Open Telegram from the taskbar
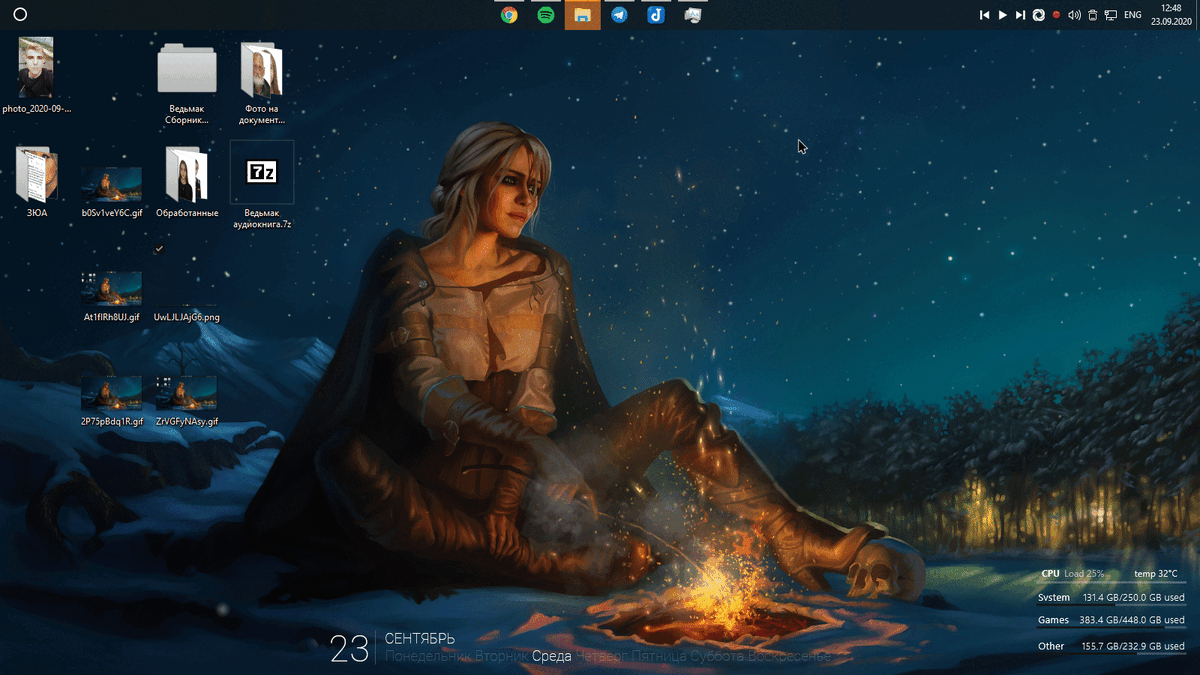The width and height of the screenshot is (1200, 675). coord(619,15)
